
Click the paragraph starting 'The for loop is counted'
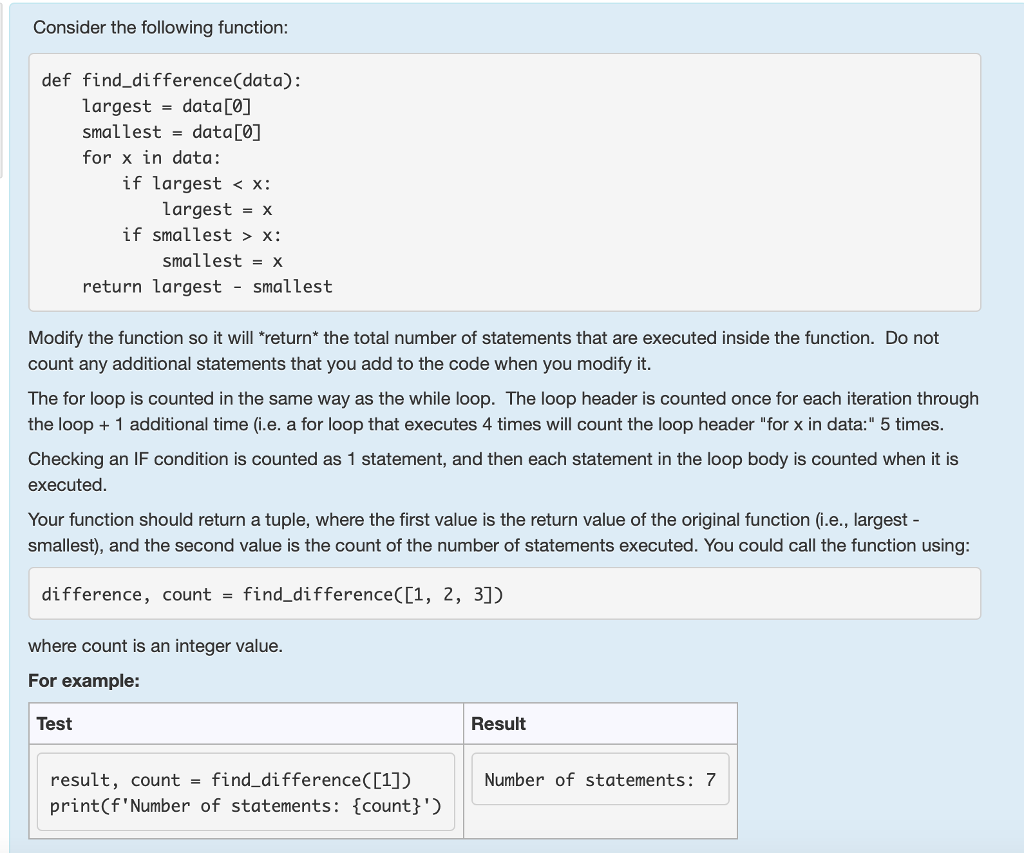point(503,411)
